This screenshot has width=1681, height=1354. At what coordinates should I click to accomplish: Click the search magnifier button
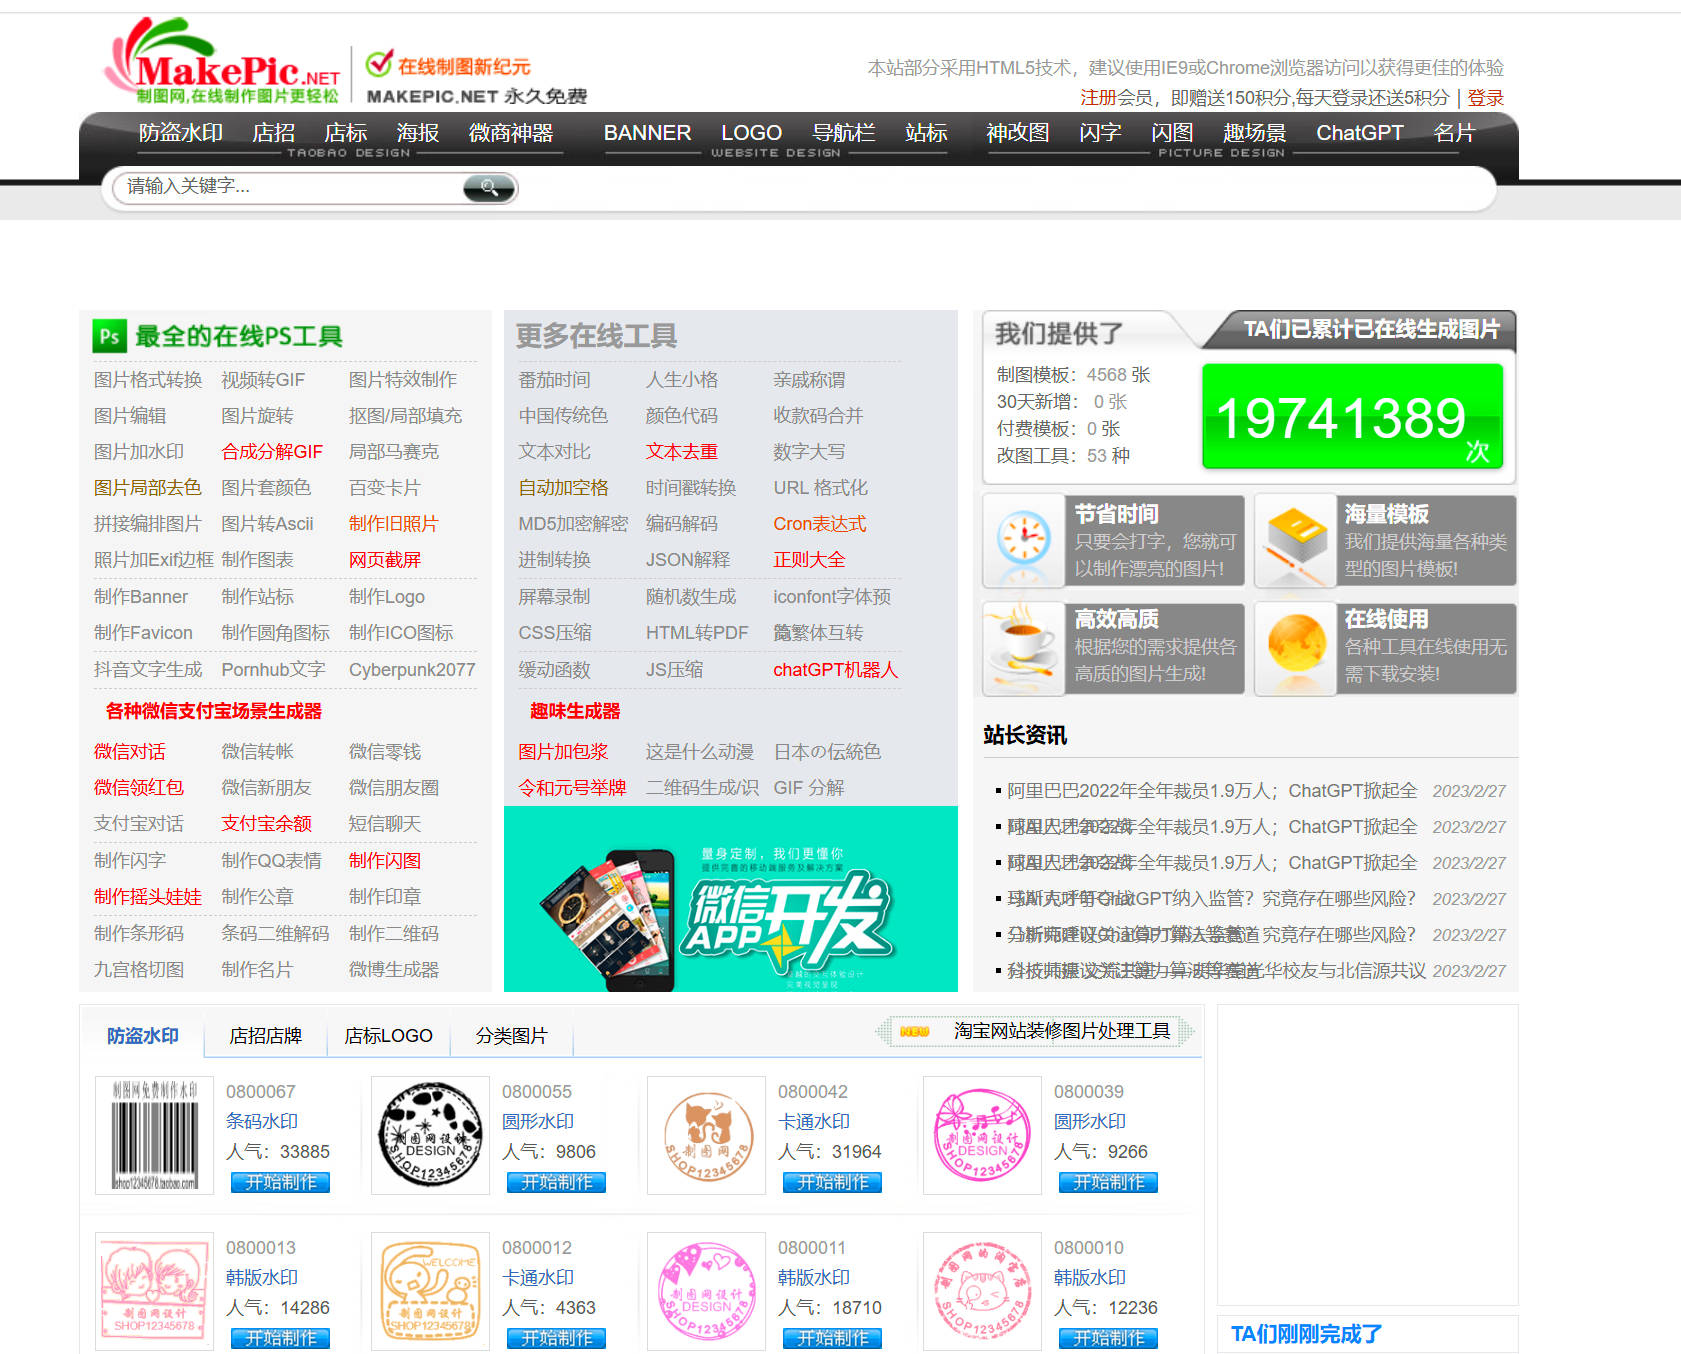click(489, 188)
